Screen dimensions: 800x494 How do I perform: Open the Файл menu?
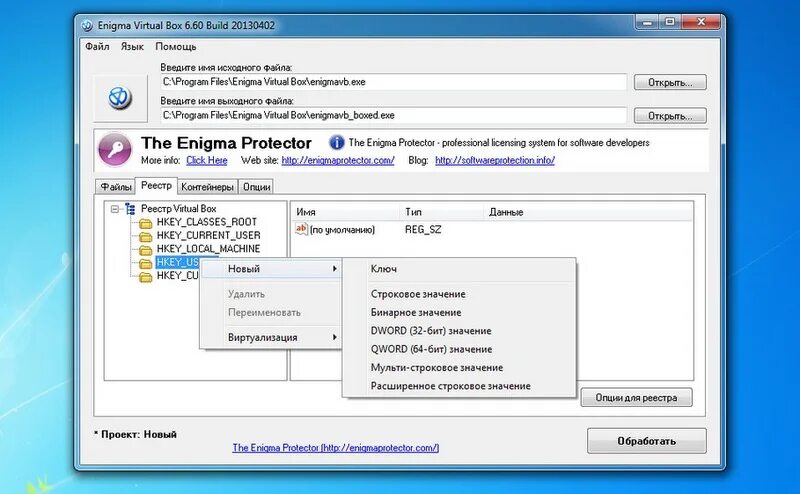(97, 46)
